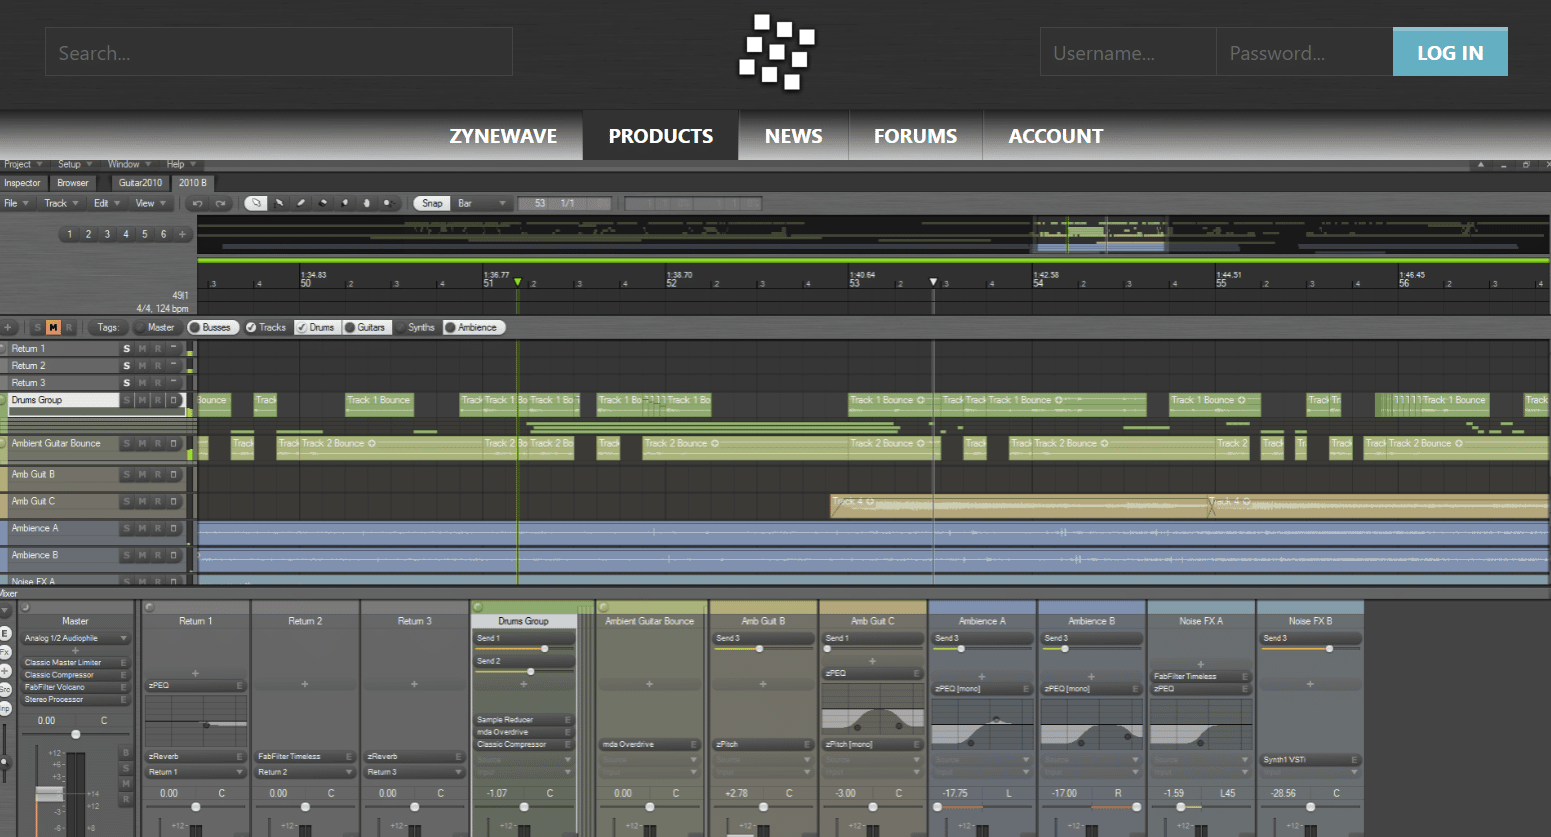This screenshot has height=837, width=1551.
Task: Open the Project menu
Action: [22, 164]
